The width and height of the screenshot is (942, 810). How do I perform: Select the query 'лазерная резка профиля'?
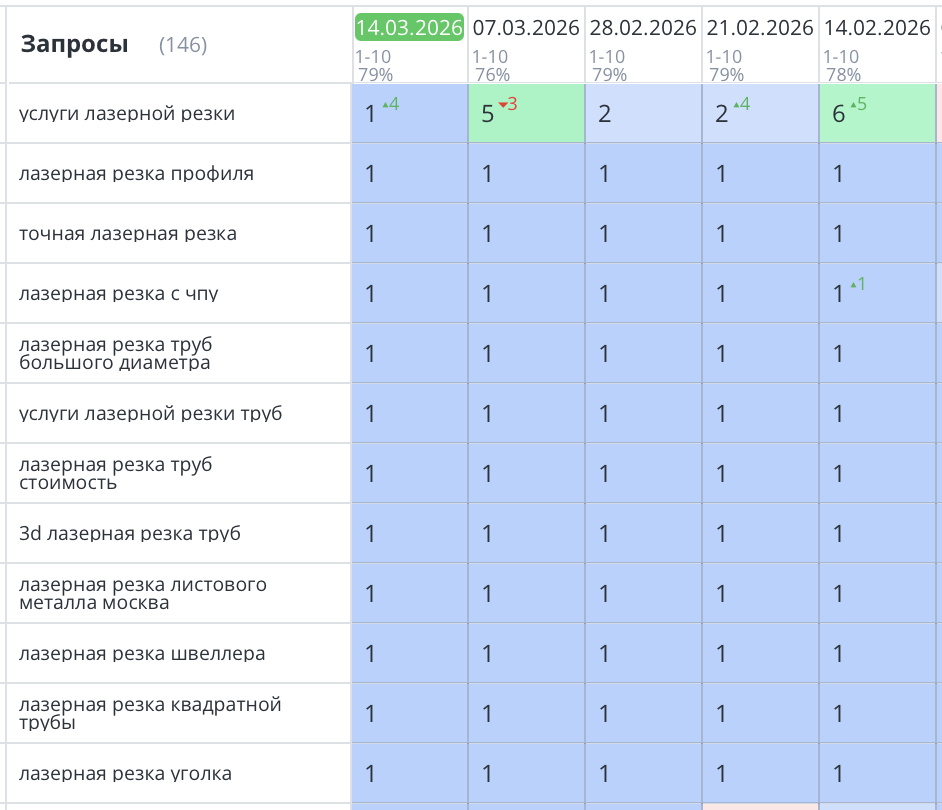[136, 174]
